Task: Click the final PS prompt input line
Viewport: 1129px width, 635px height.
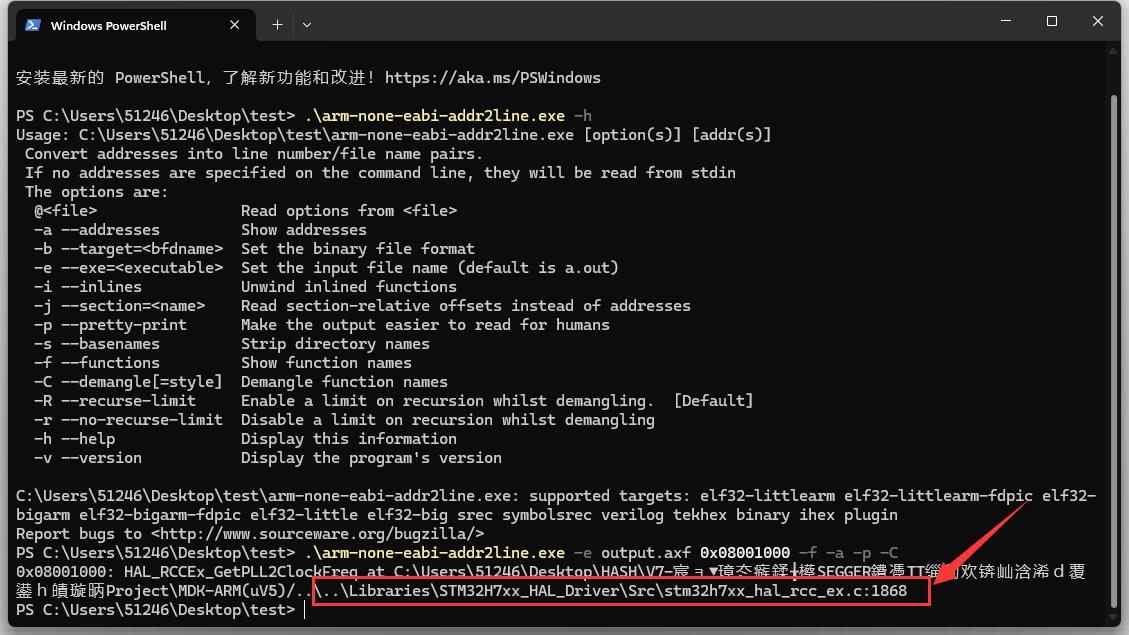Action: [156, 610]
